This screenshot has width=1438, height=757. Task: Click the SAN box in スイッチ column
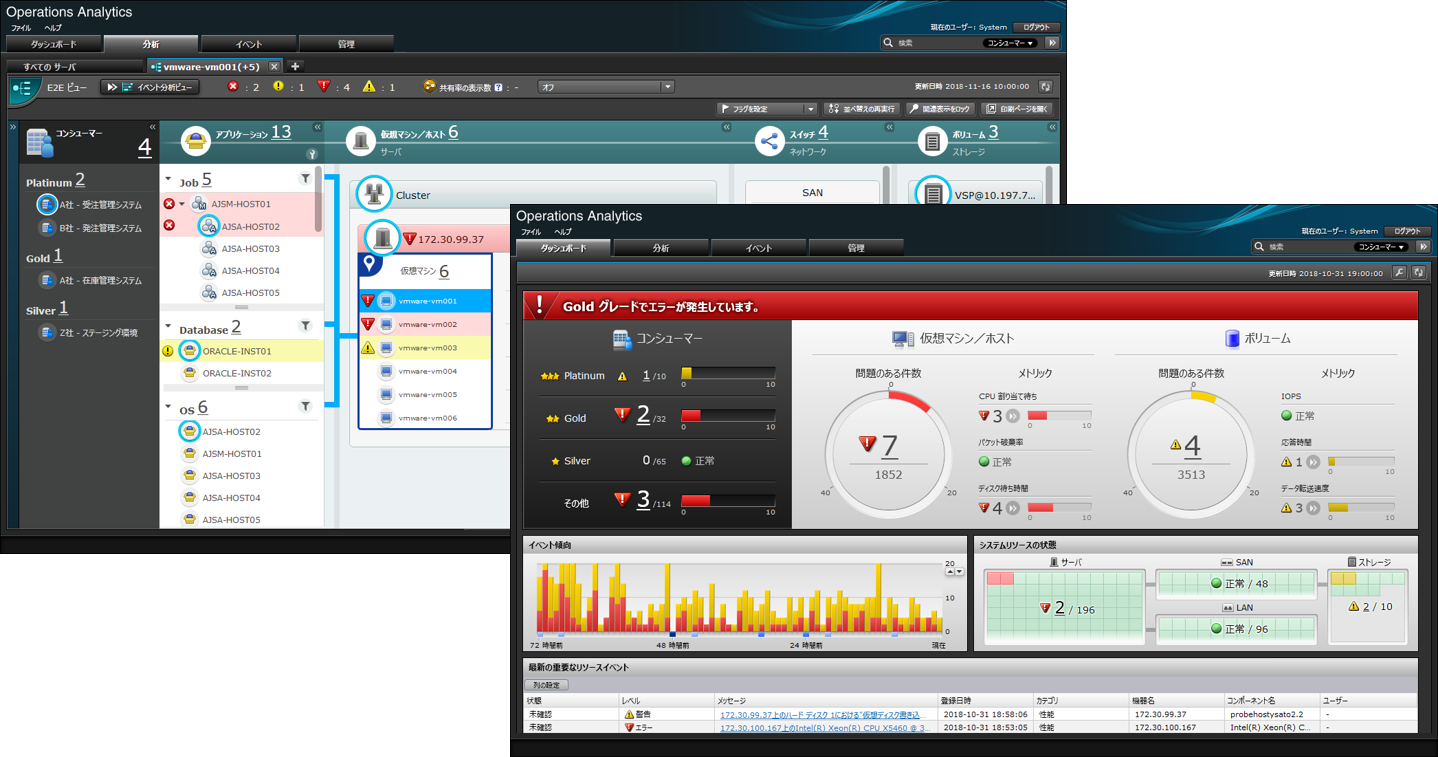pyautogui.click(x=812, y=193)
